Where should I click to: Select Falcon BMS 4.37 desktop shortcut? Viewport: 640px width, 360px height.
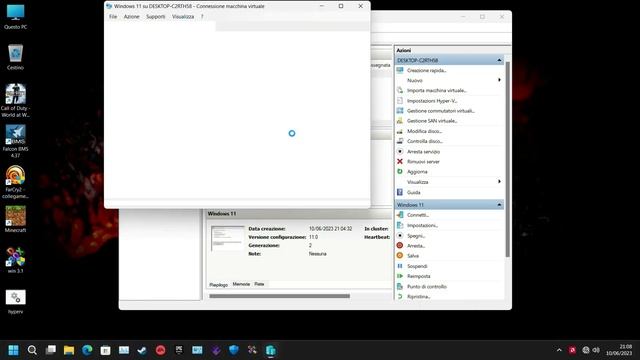[16, 141]
